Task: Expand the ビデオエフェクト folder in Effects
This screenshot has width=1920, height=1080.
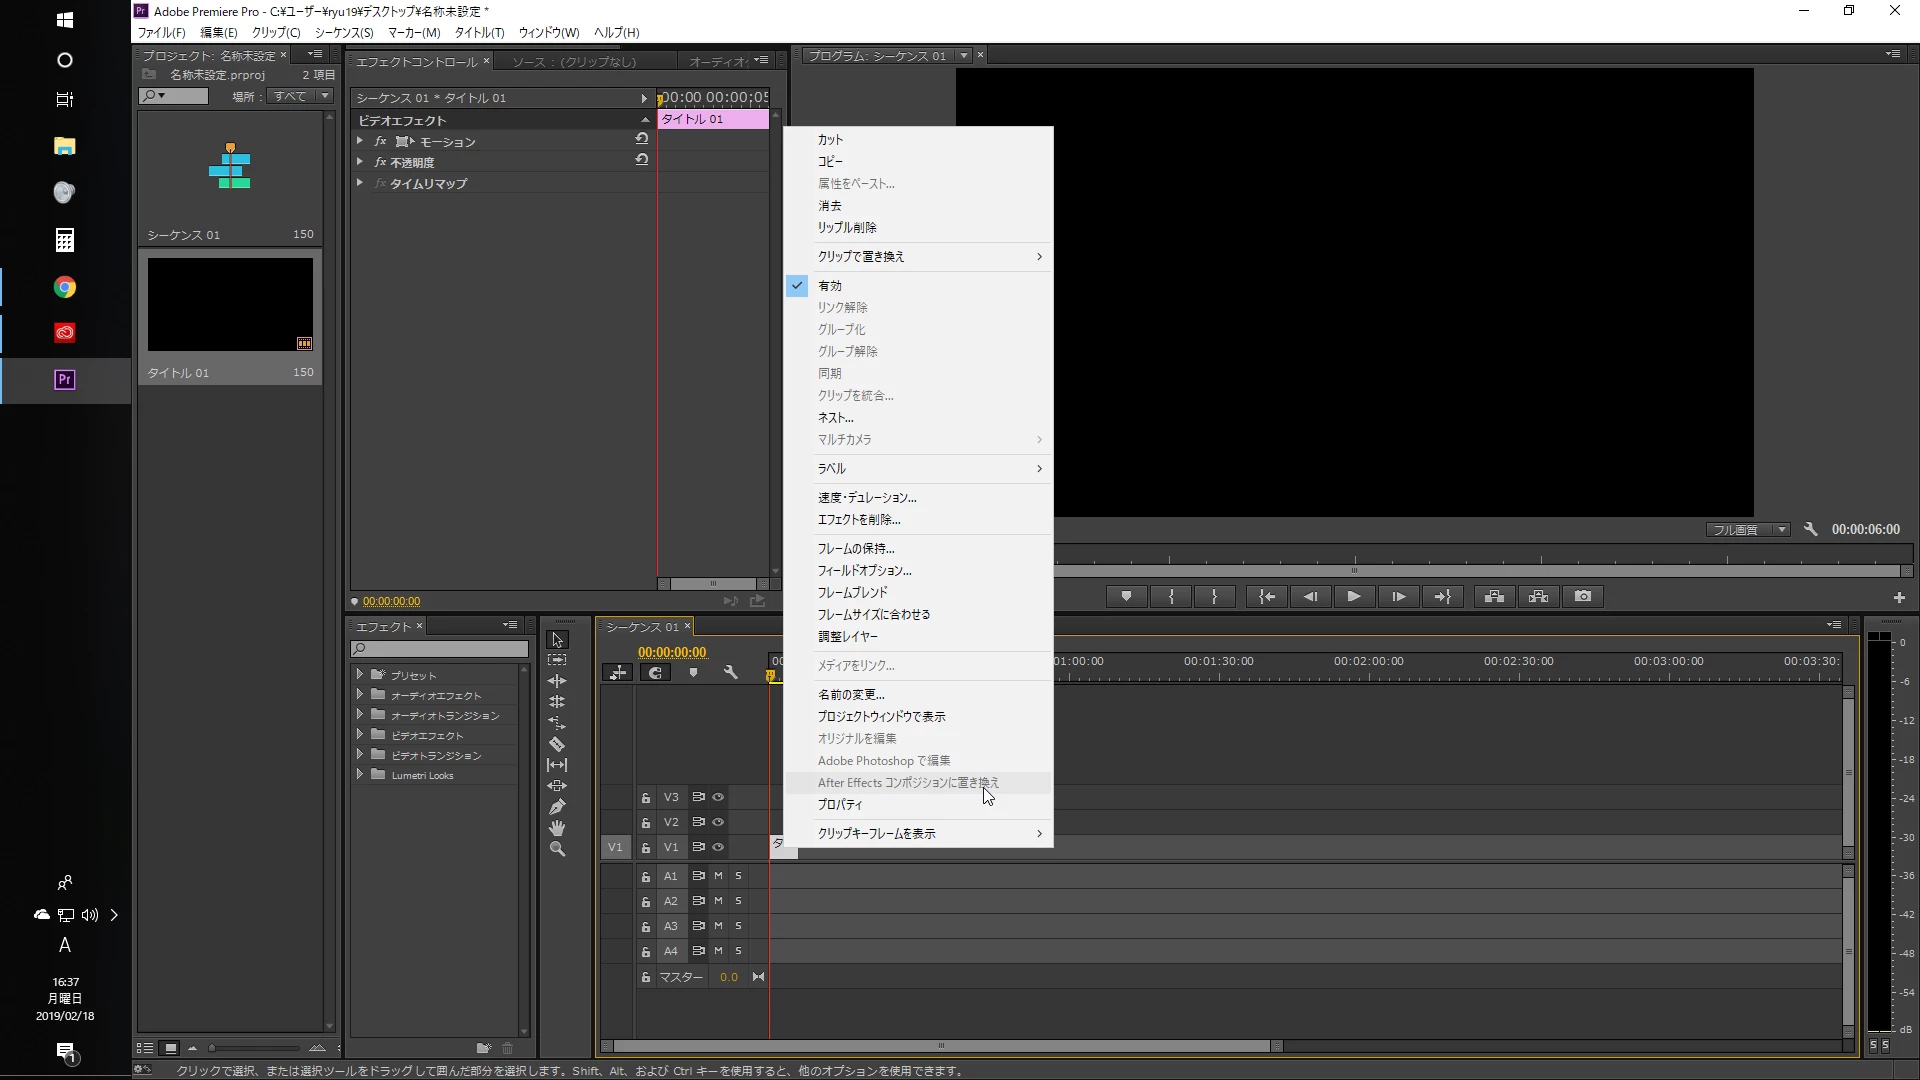Action: coord(360,735)
